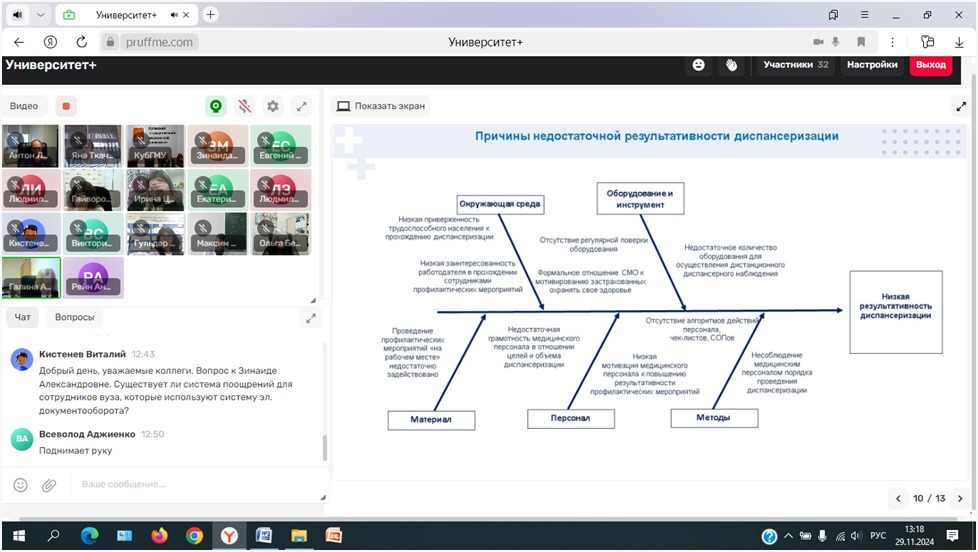Open Firefox from the Windows taskbar
This screenshot has width=978, height=552.
tap(159, 536)
